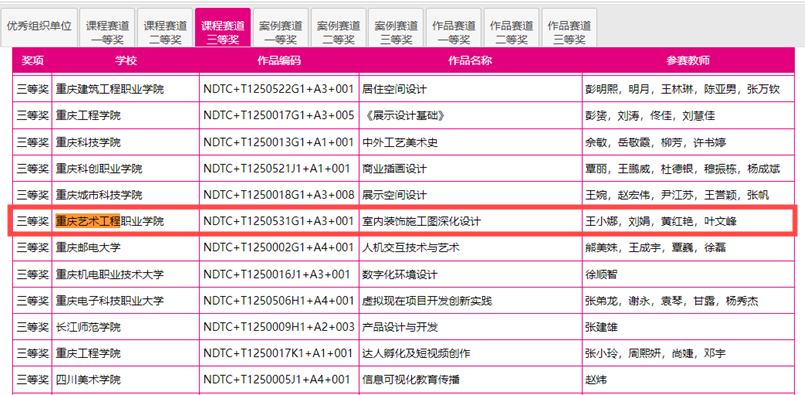Select school cell 四川美术学院
Viewport: 805px width, 395px height.
pyautogui.click(x=126, y=381)
